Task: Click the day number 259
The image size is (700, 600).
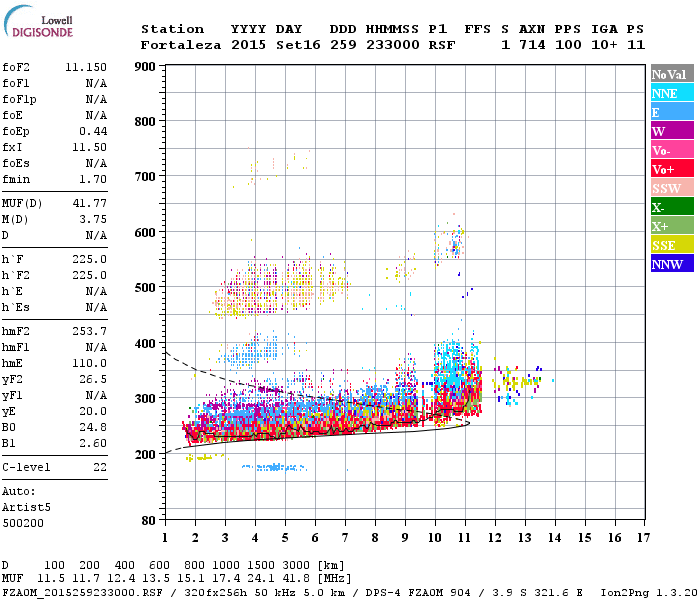Action: [343, 45]
